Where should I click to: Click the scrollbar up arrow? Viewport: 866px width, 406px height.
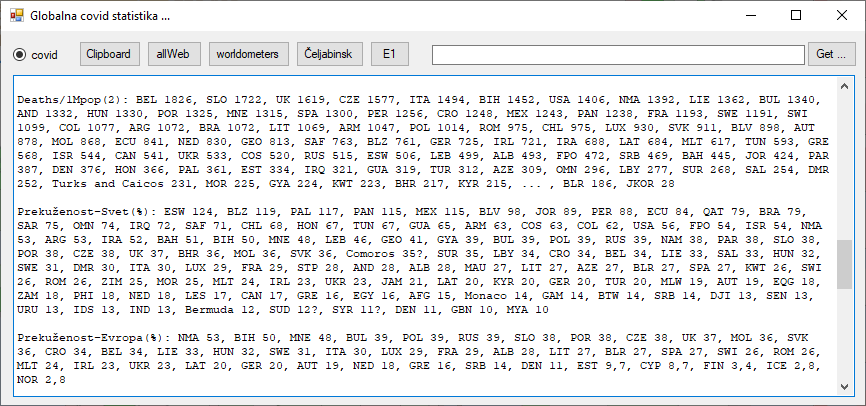845,83
